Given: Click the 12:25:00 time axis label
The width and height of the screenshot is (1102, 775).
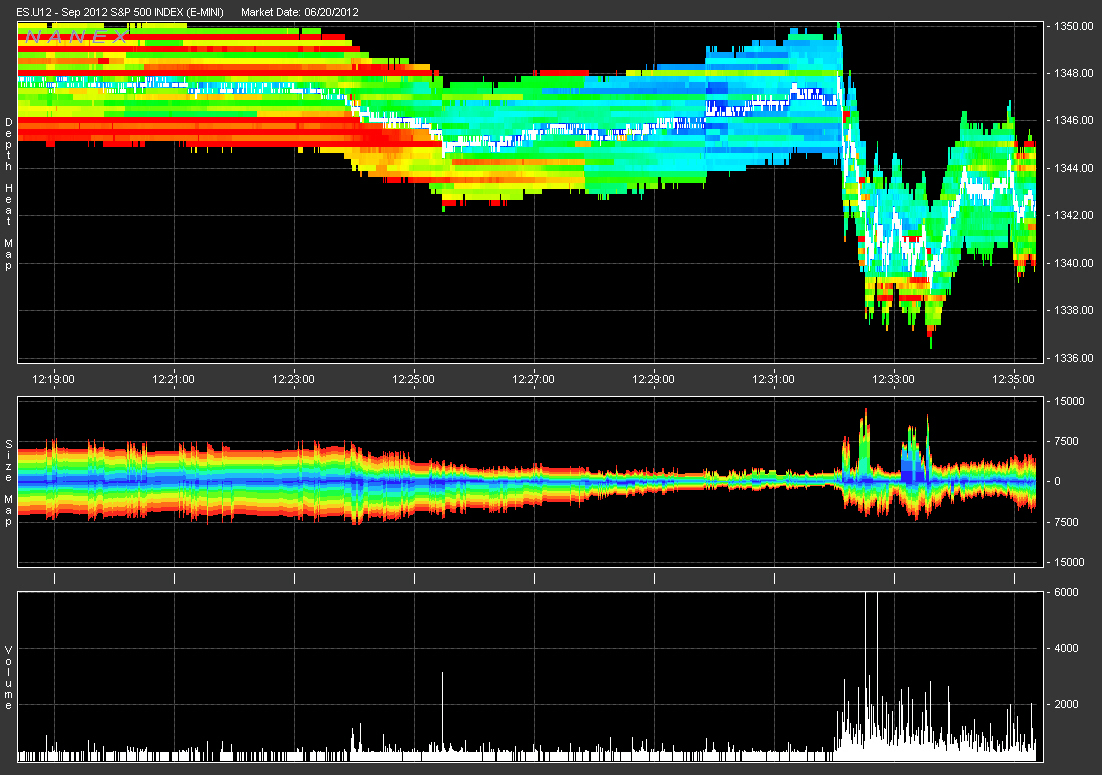Looking at the screenshot, I should [413, 379].
